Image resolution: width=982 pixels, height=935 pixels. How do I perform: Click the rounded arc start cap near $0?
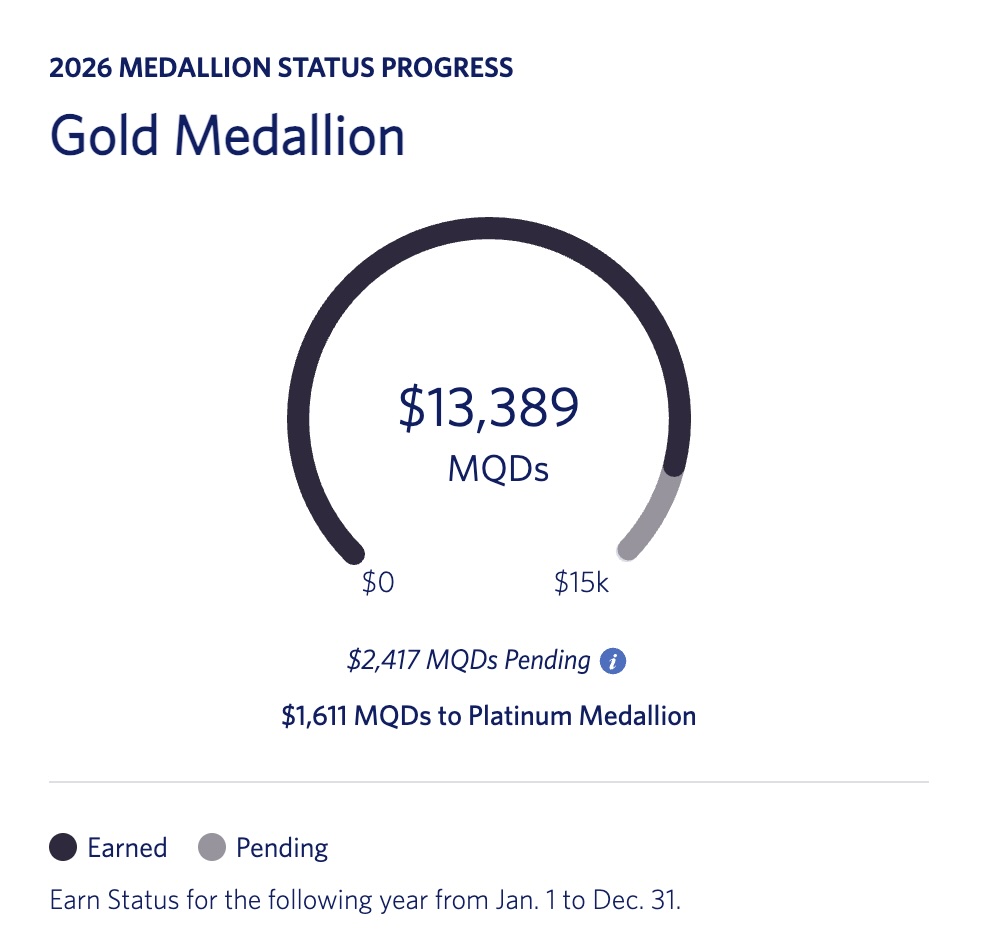[351, 551]
